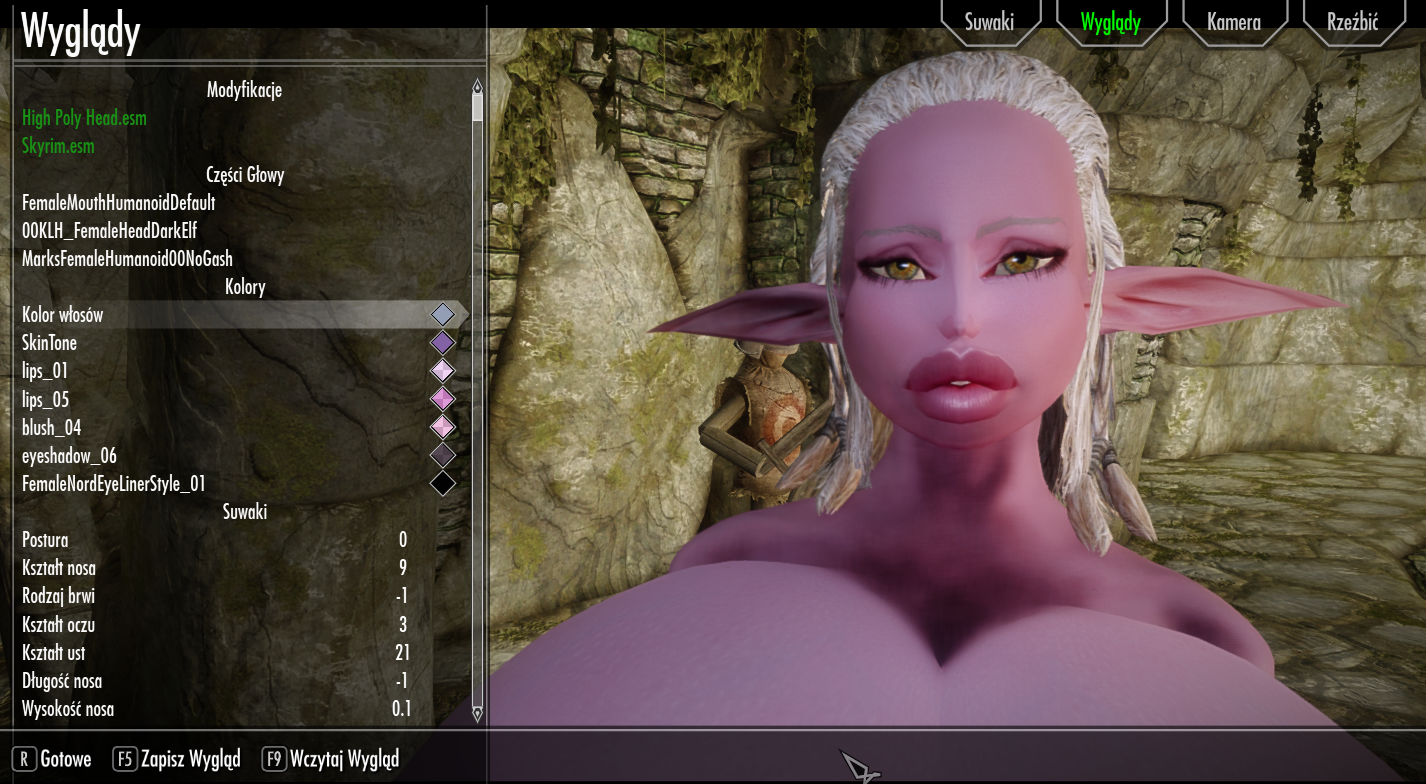Click the Suwaki section header in list

(245, 512)
